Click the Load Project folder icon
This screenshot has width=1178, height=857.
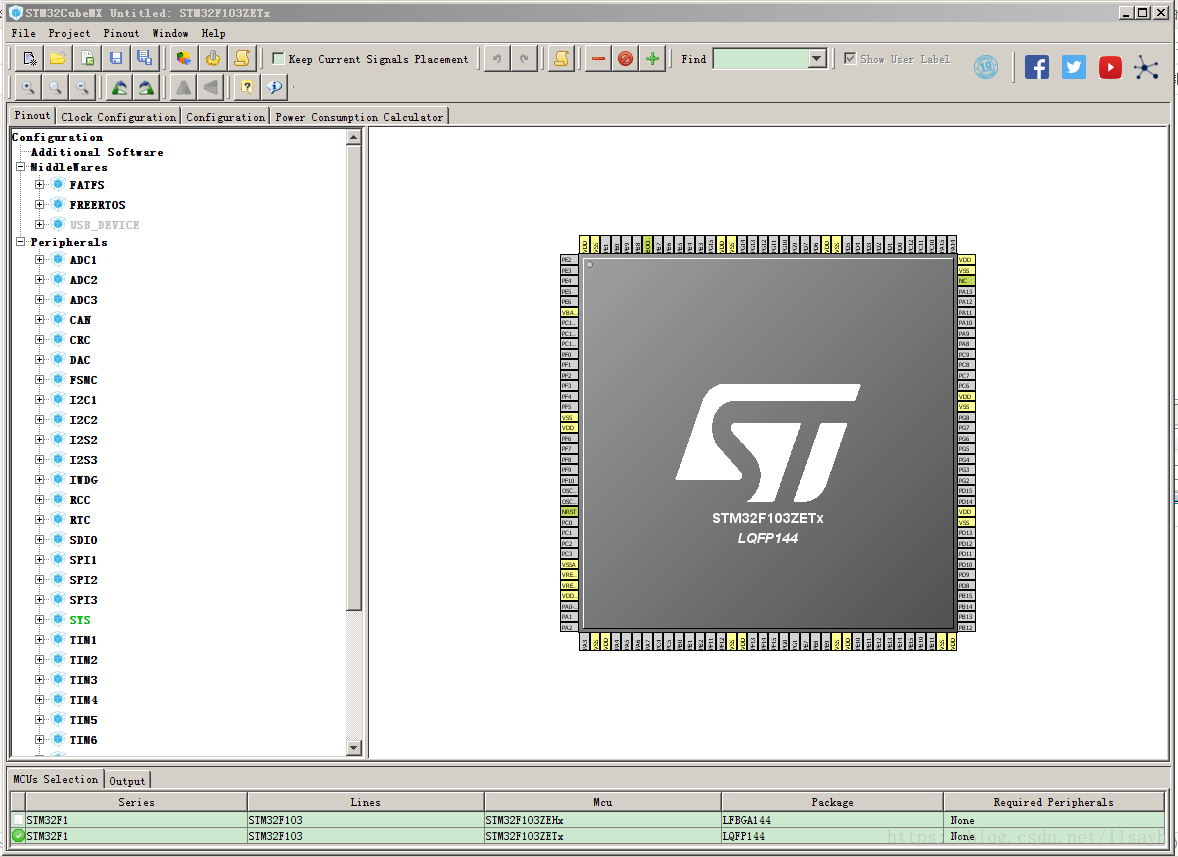tap(58, 59)
